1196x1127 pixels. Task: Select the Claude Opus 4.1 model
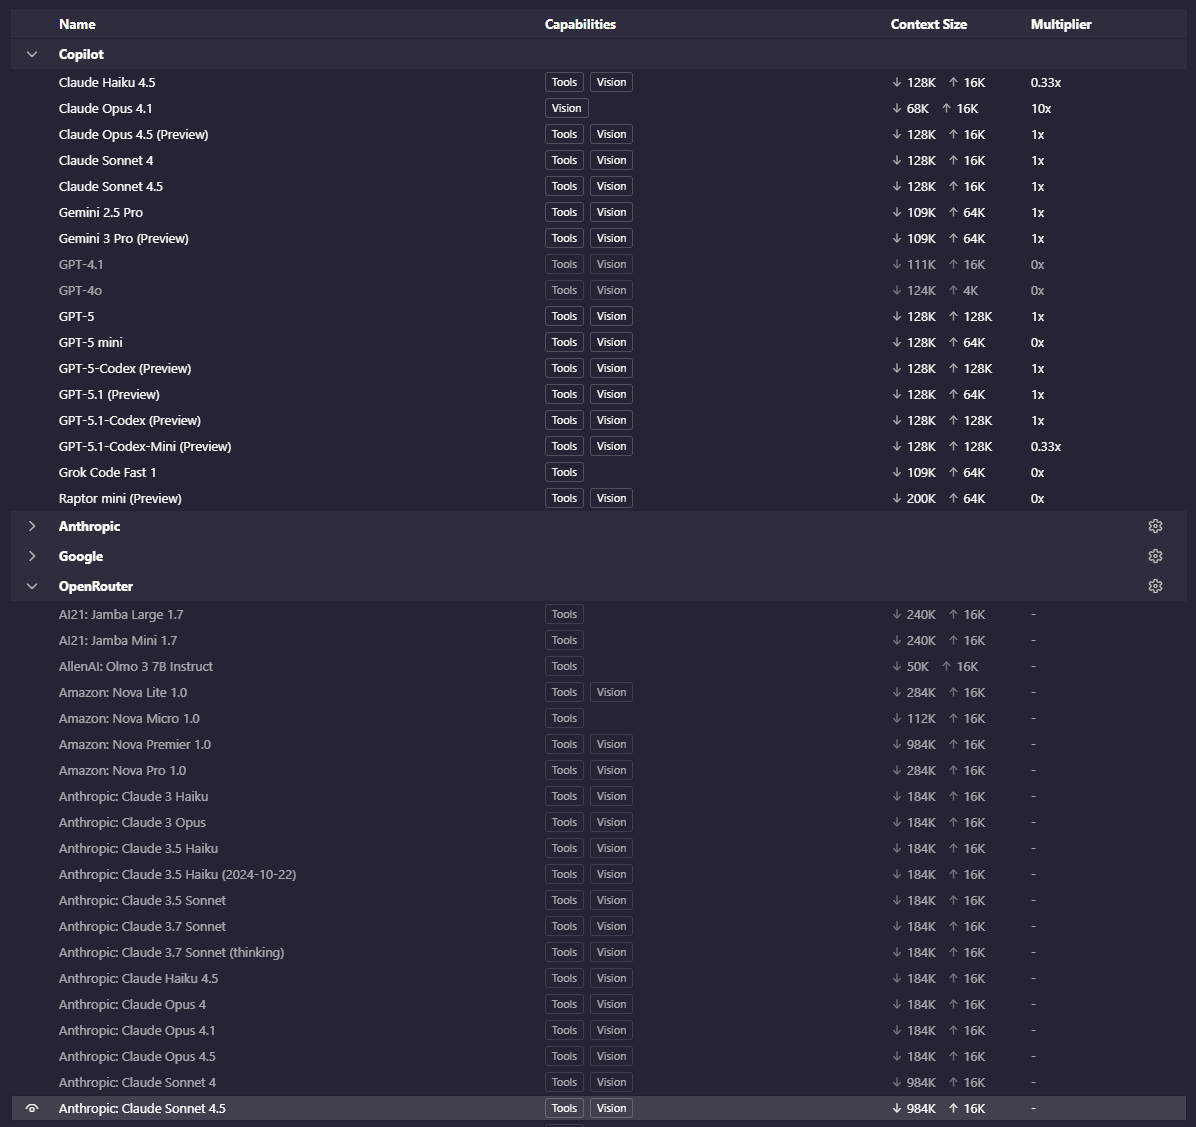coord(599,108)
